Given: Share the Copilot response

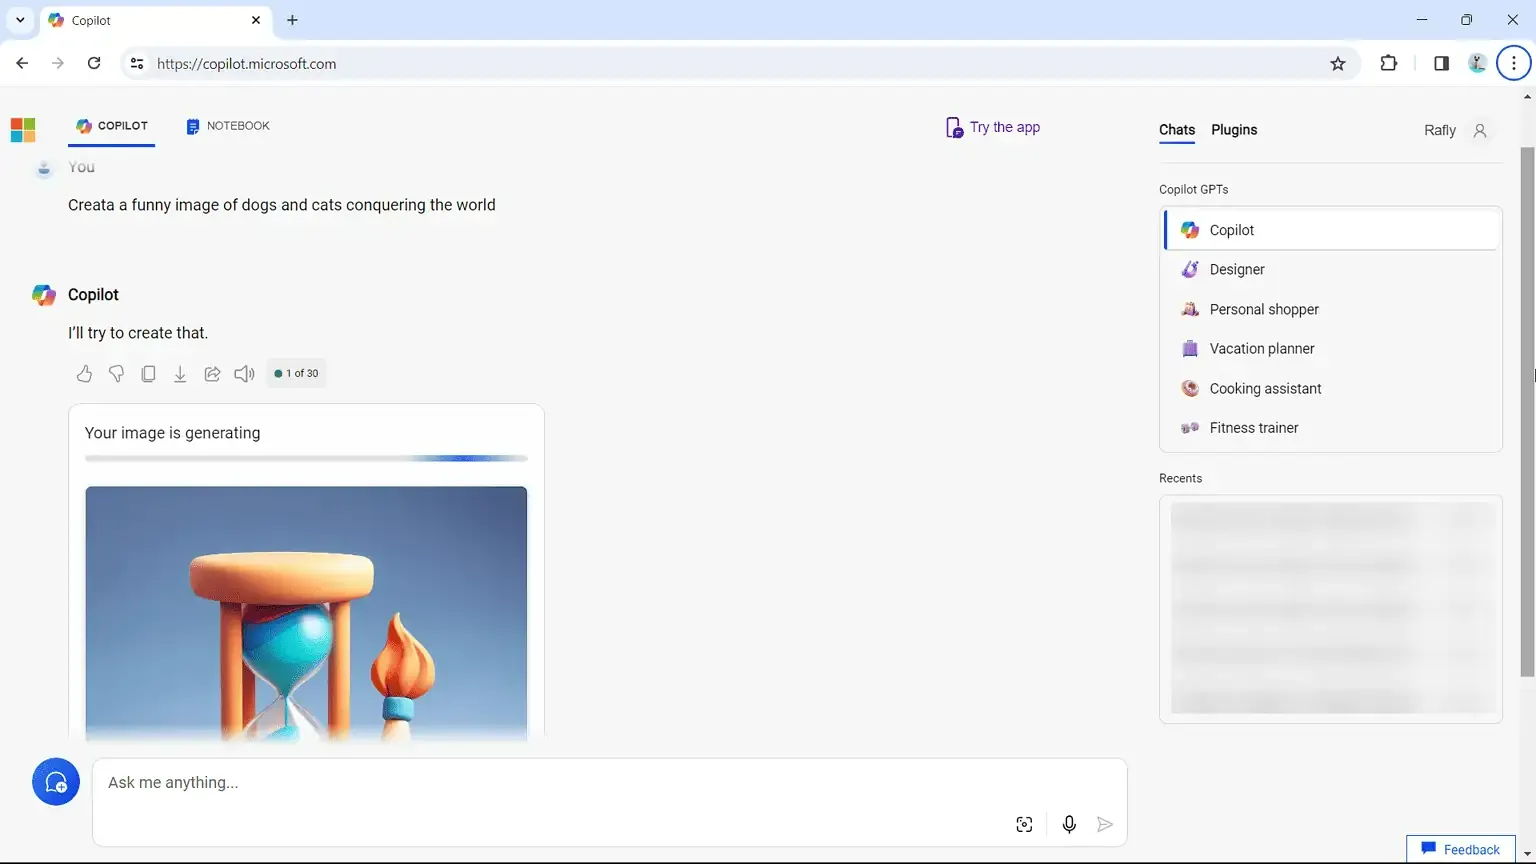Looking at the screenshot, I should pyautogui.click(x=212, y=374).
